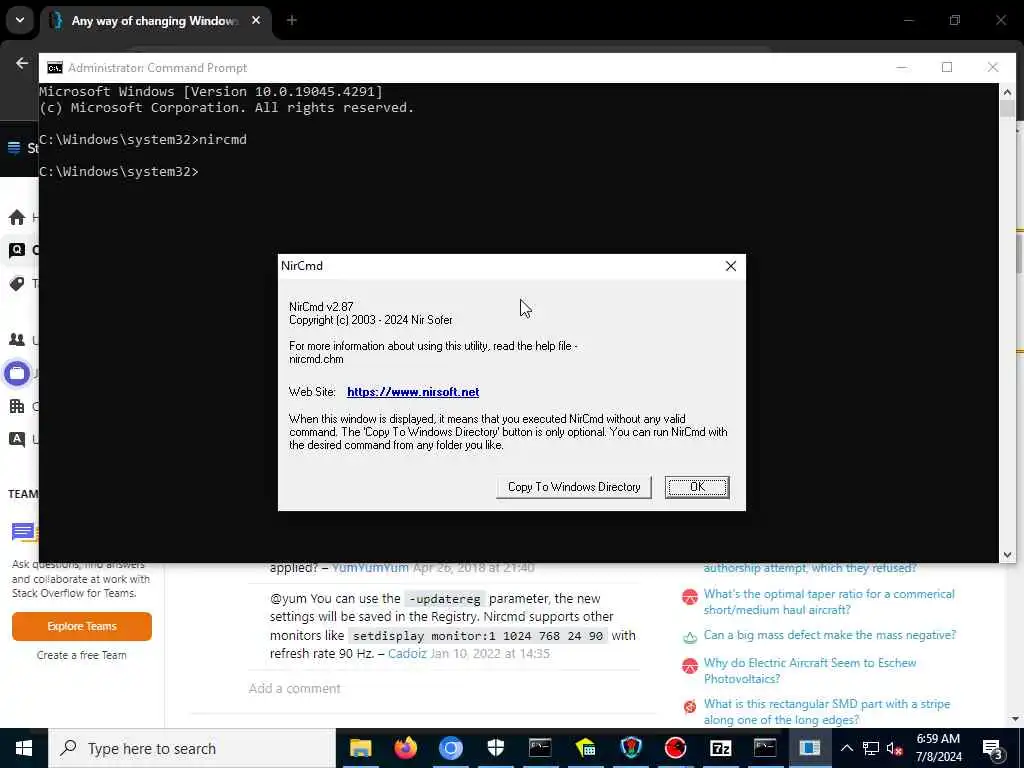1024x768 pixels.
Task: Click the Explore Teams button
Action: pyautogui.click(x=82, y=626)
